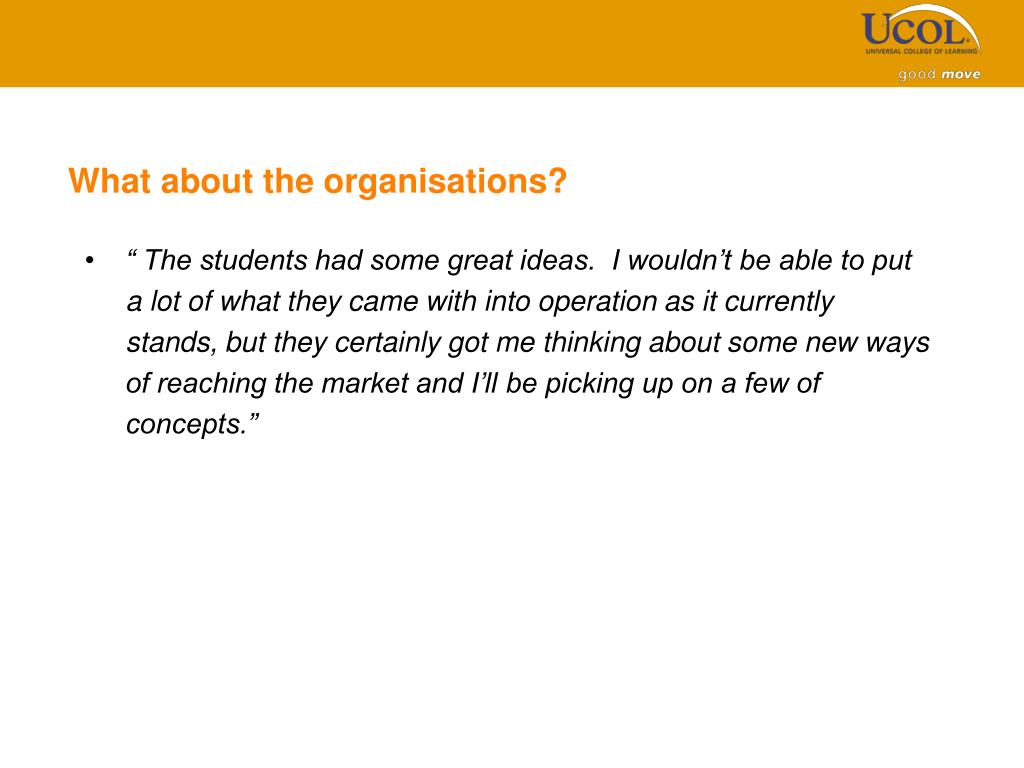The width and height of the screenshot is (1024, 768).
Task: Click the line starting 'a lot of what they came'
Action: (x=480, y=302)
